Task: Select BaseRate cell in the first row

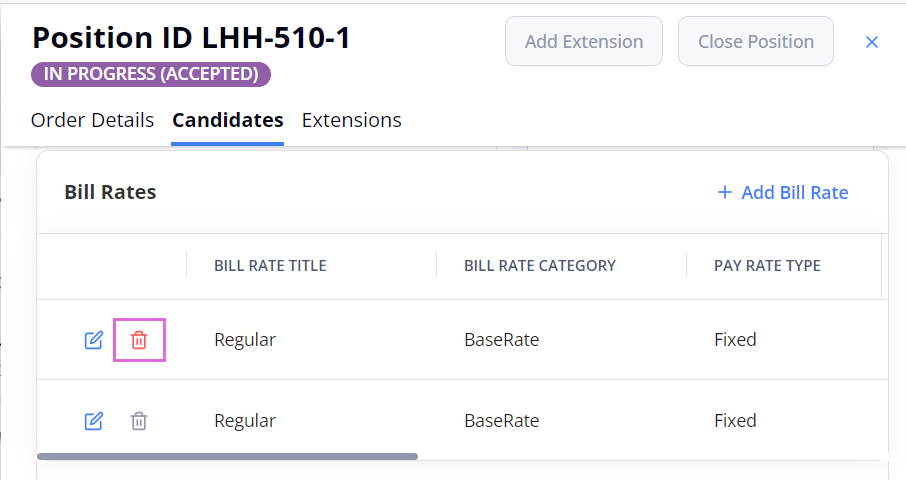Action: click(501, 340)
